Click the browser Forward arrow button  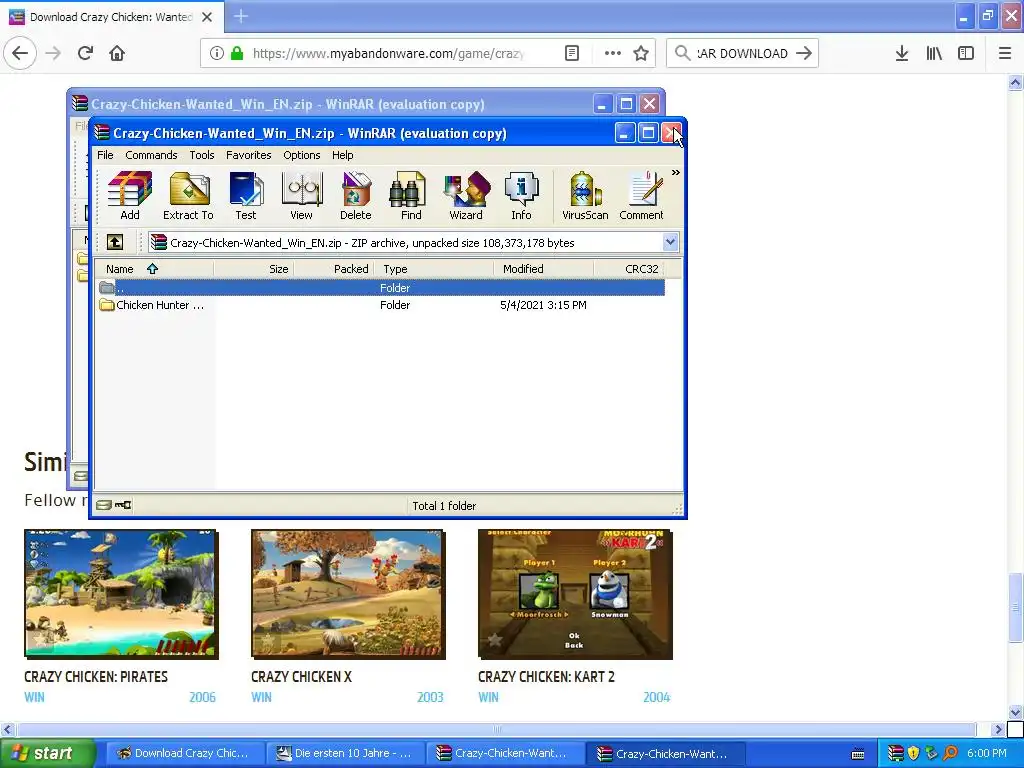[x=54, y=53]
